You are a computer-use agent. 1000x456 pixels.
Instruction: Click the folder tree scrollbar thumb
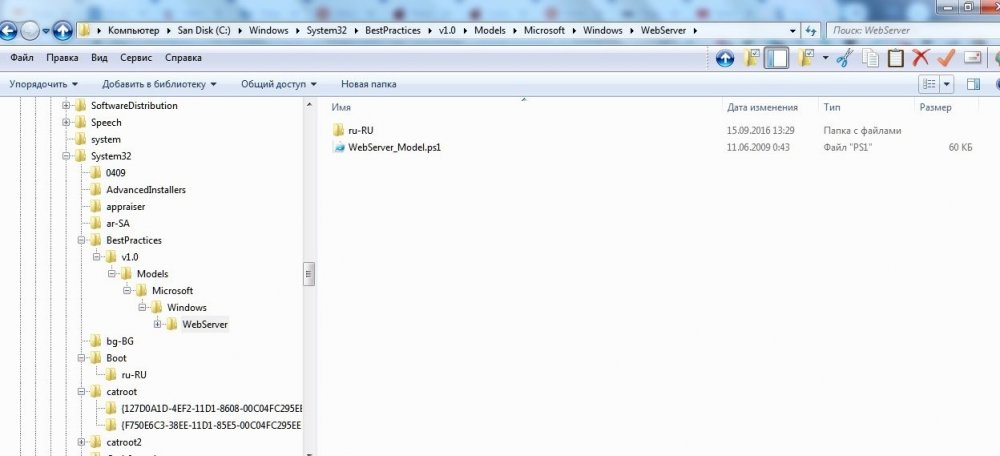point(309,274)
